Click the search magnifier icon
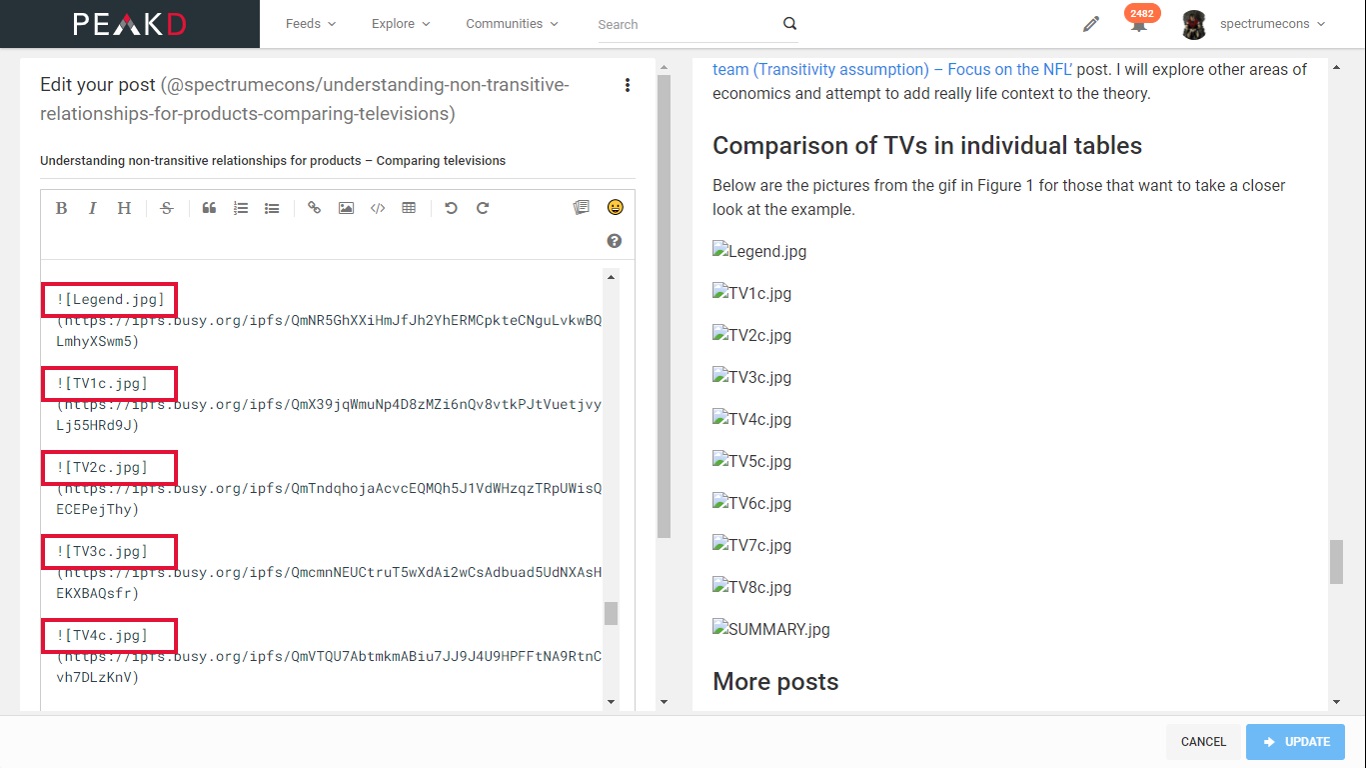This screenshot has height=768, width=1366. 790,24
